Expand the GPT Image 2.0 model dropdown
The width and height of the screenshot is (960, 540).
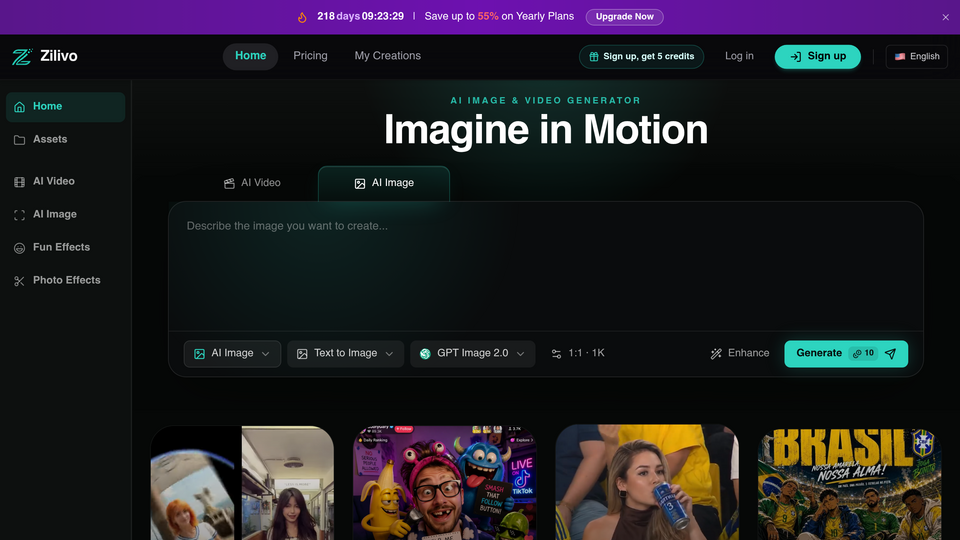pos(473,354)
